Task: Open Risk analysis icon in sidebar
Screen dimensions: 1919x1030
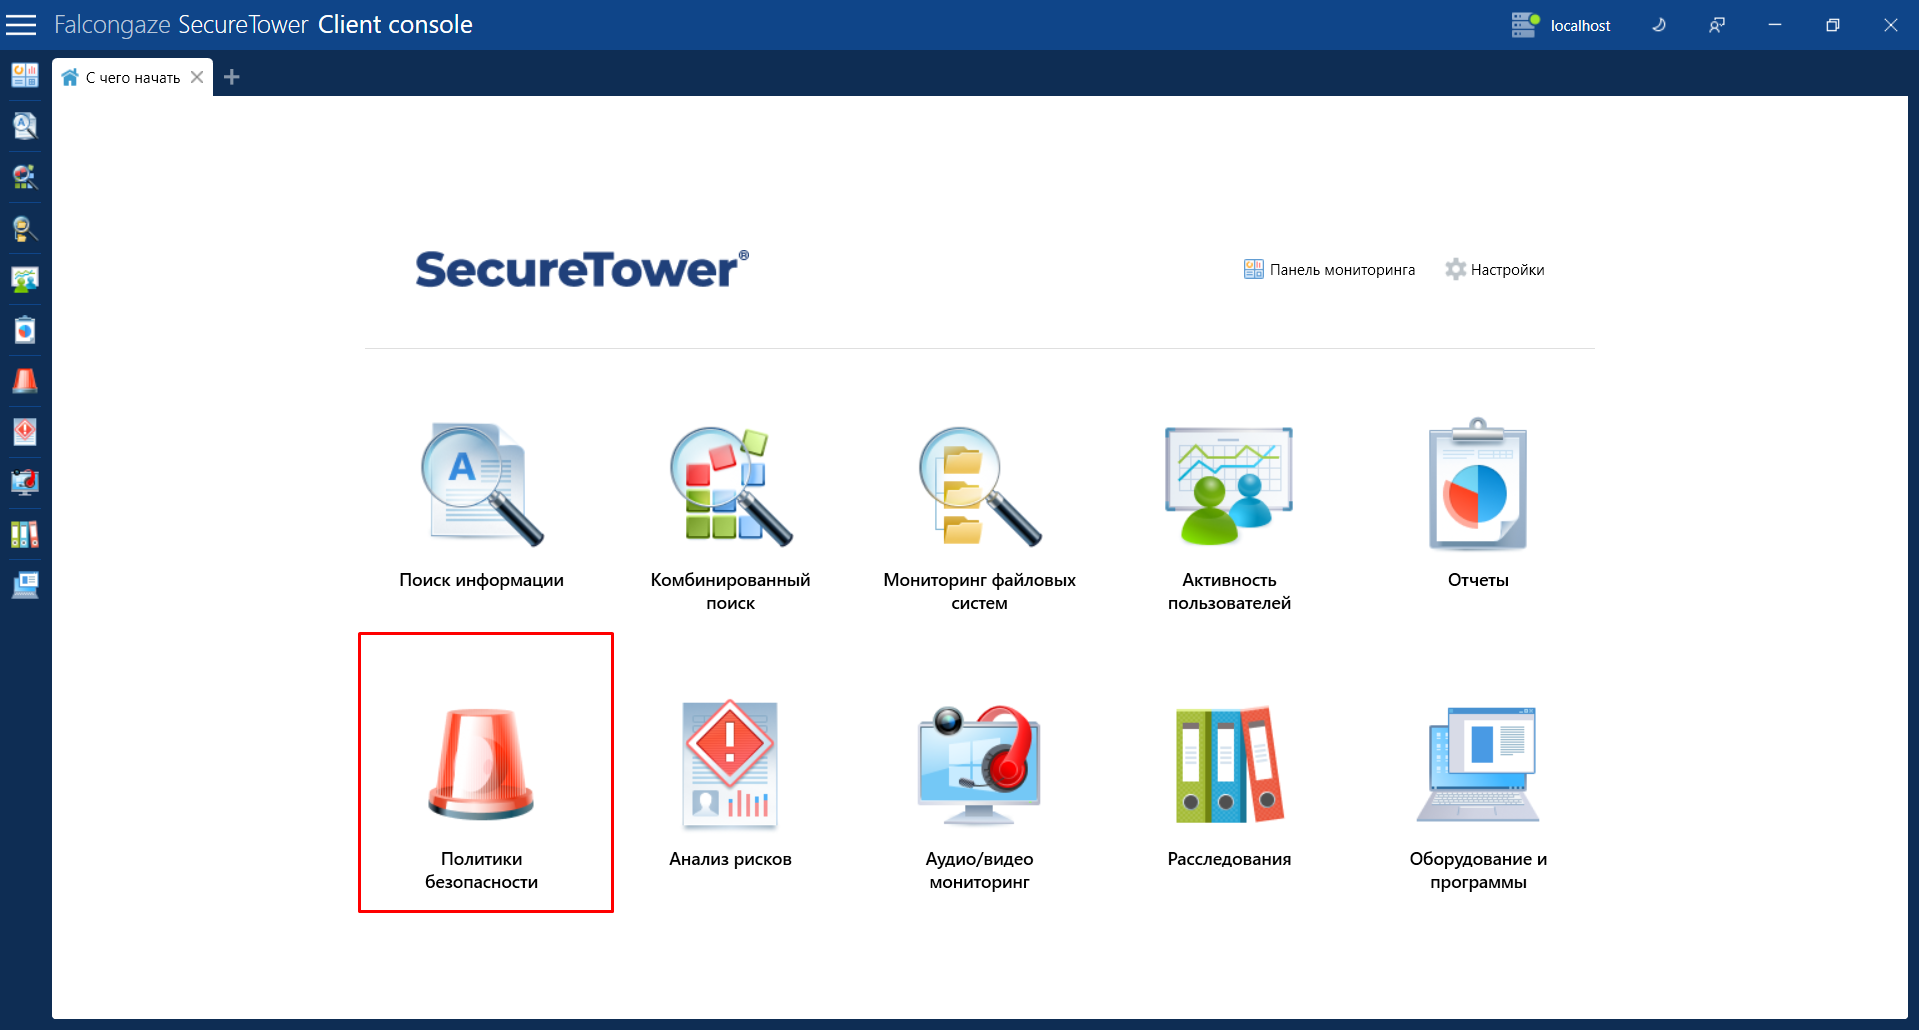Action: [x=25, y=432]
